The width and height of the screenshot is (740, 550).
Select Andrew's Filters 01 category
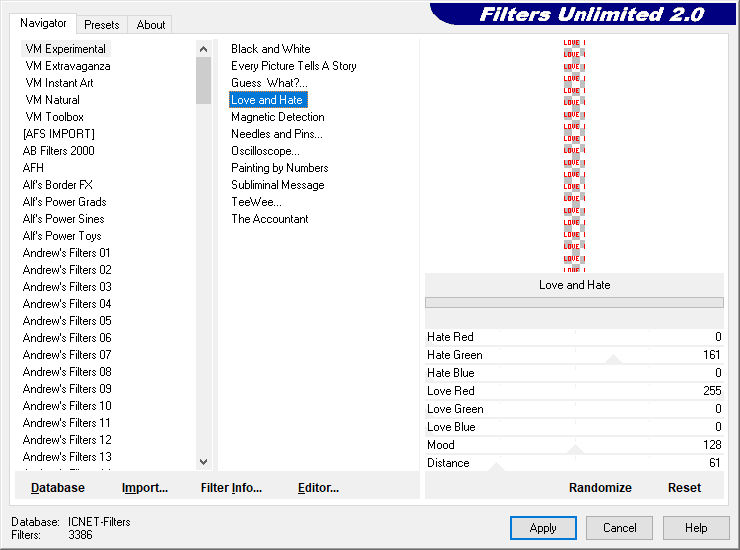[67, 253]
